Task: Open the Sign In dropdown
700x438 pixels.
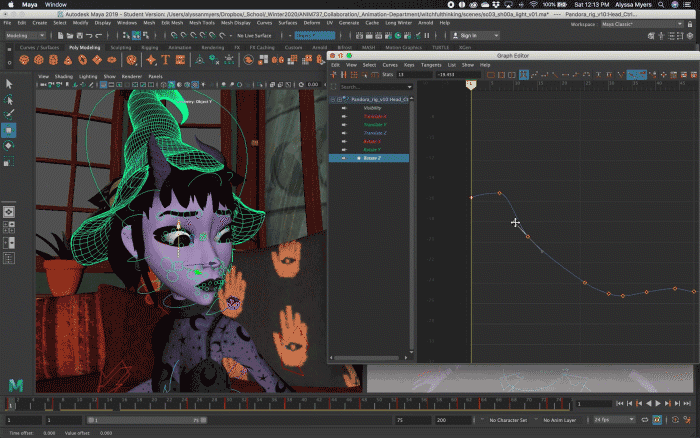Action: pyautogui.click(x=475, y=35)
